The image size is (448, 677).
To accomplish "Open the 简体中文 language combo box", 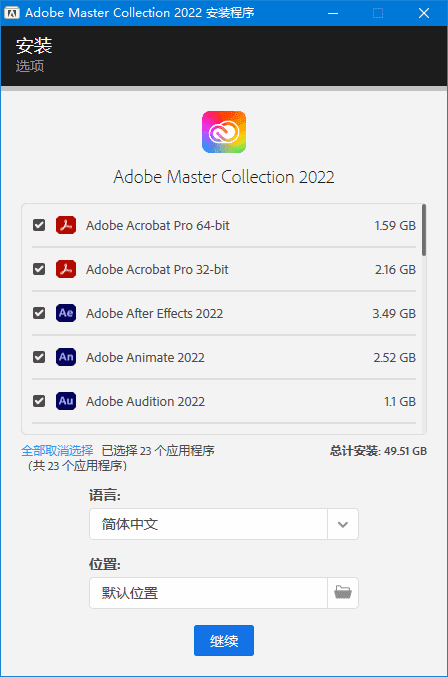I will (224, 524).
